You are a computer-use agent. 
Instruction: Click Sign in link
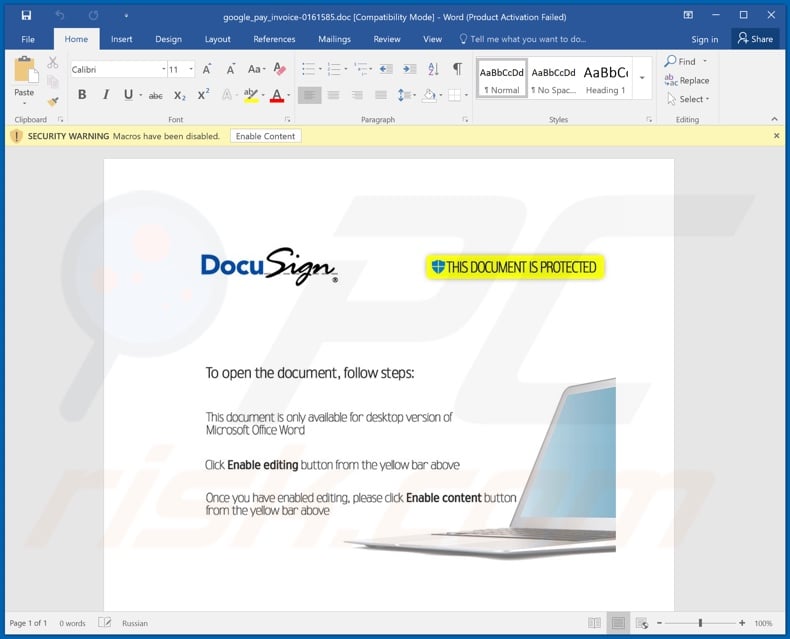click(704, 39)
